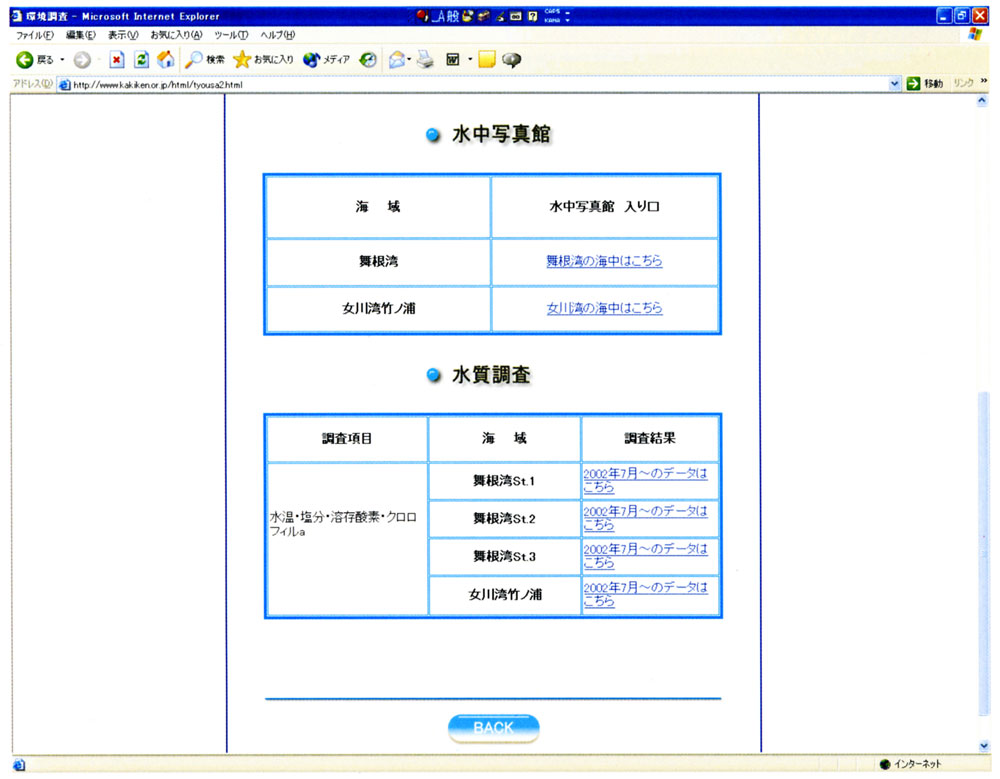1000x779 pixels.
Task: Click the IME CAPS KANA indicator
Action: coord(552,16)
